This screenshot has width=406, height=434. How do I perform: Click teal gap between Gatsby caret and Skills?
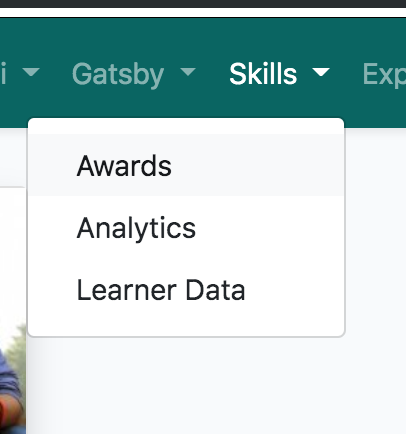coord(213,73)
